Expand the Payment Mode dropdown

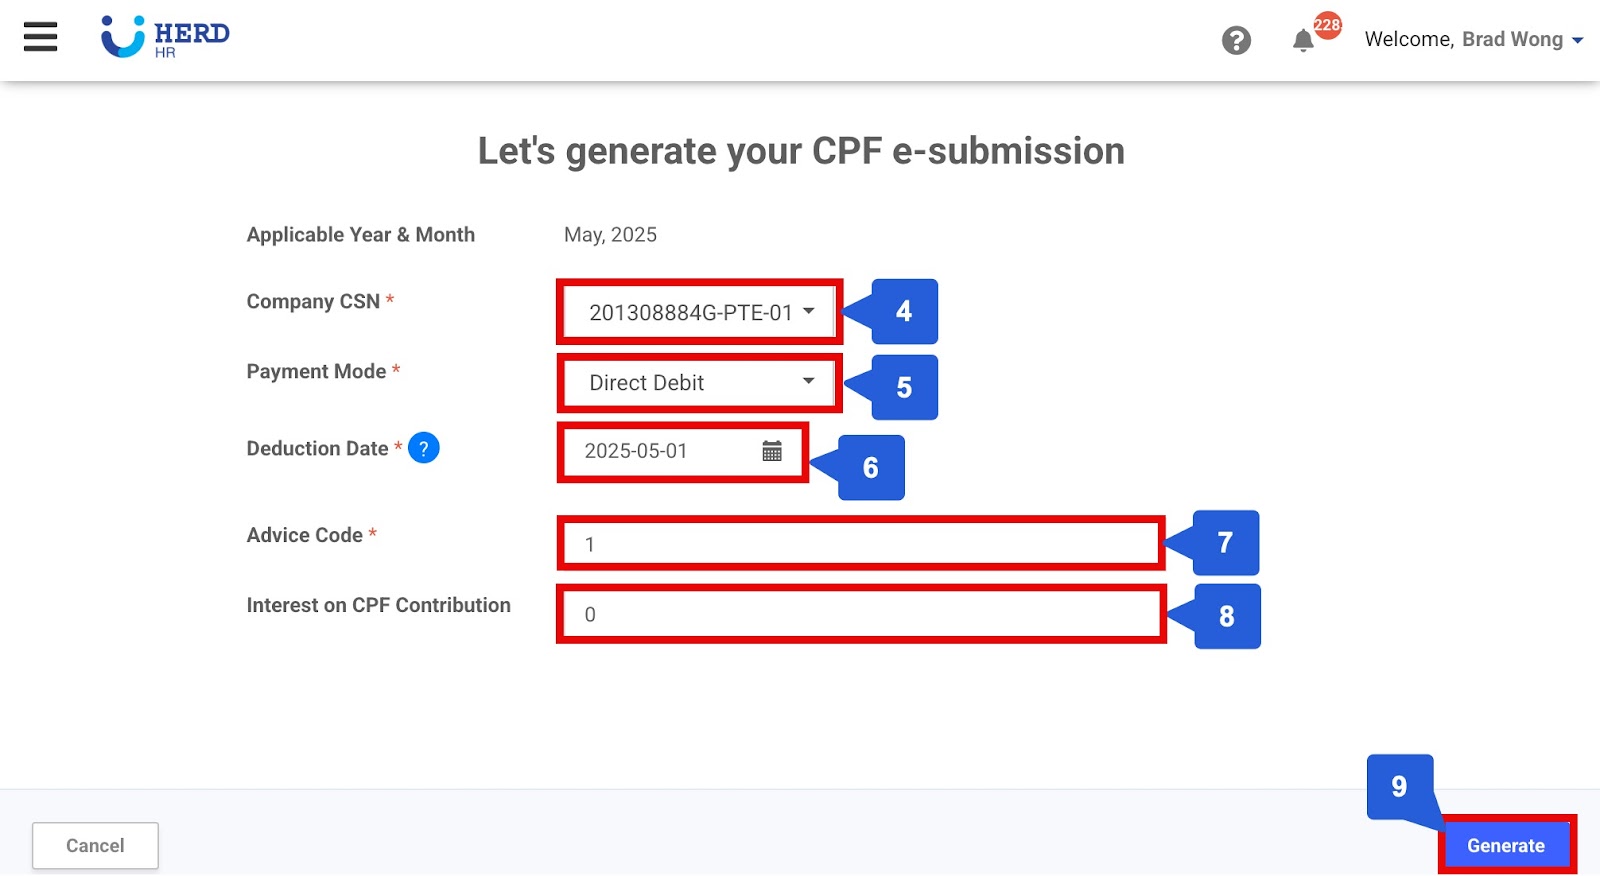click(x=809, y=382)
